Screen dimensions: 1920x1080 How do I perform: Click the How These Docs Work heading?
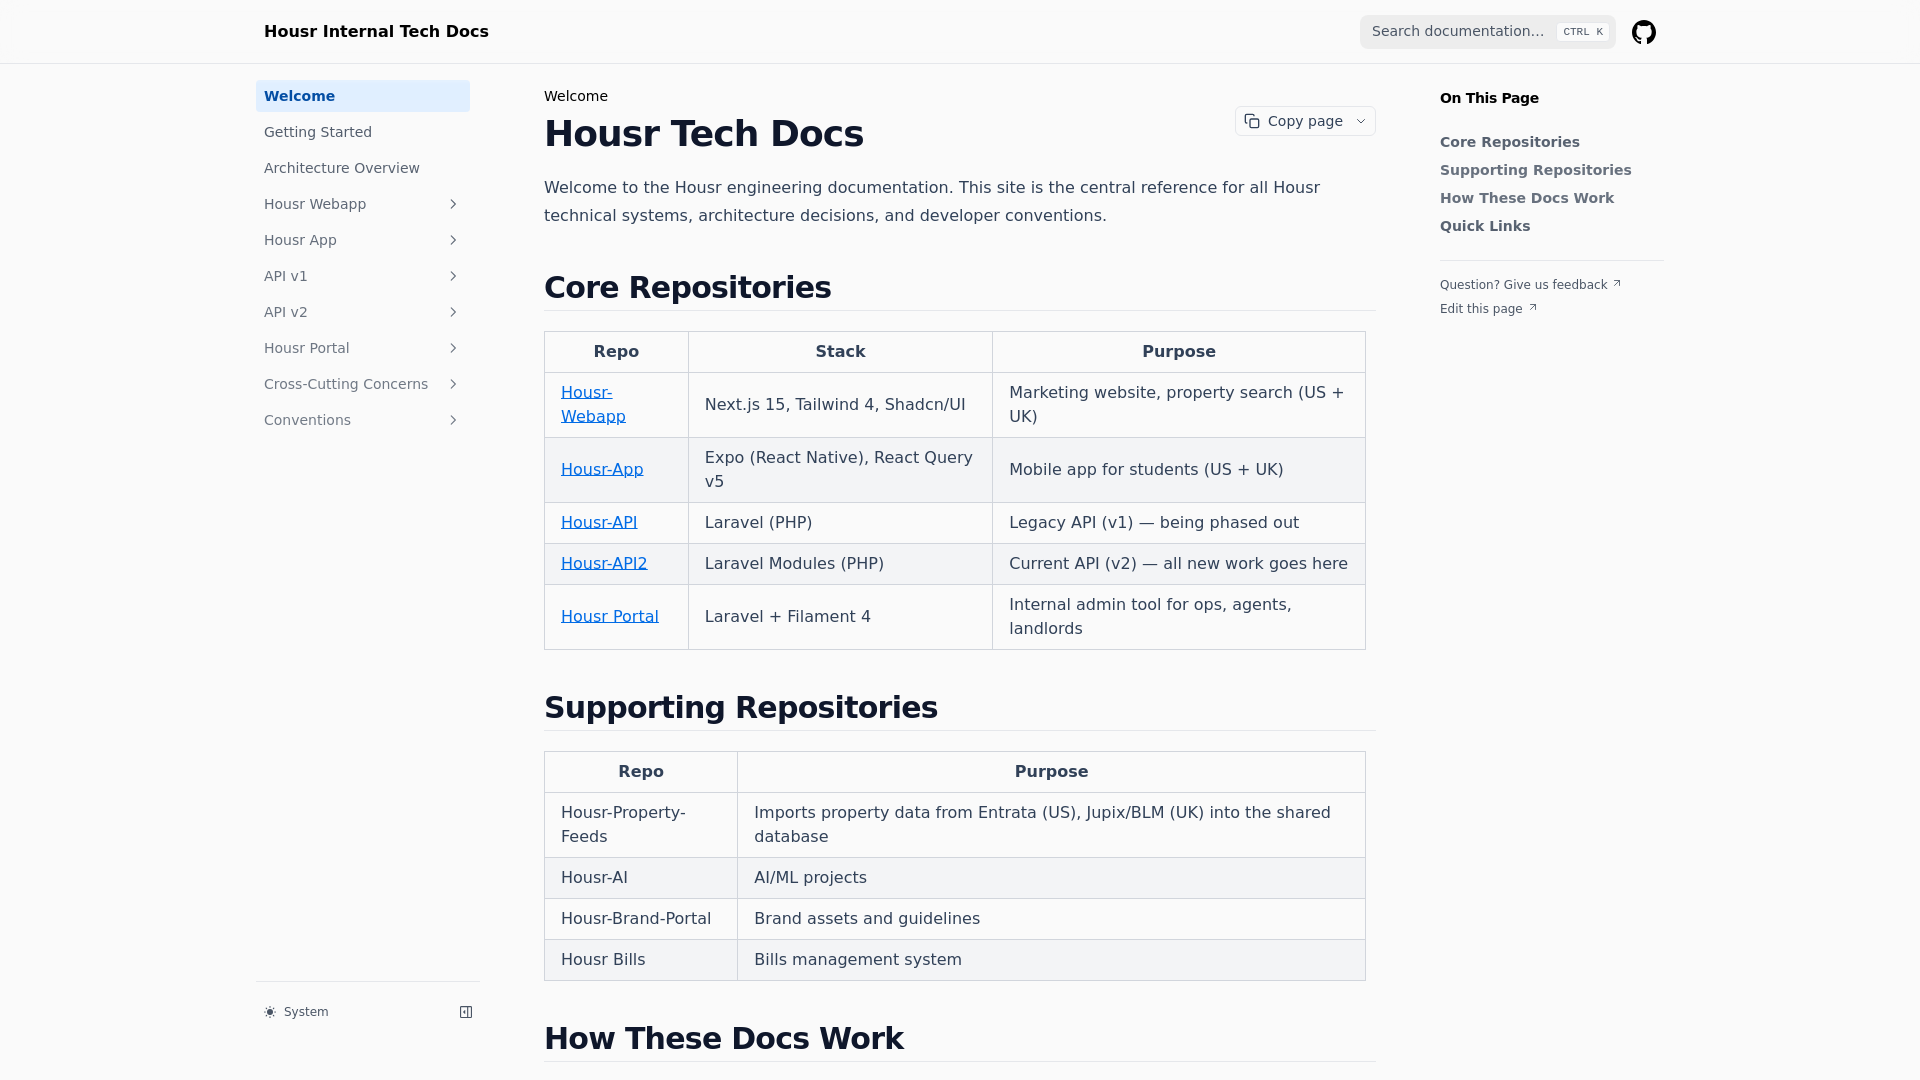(x=723, y=1039)
